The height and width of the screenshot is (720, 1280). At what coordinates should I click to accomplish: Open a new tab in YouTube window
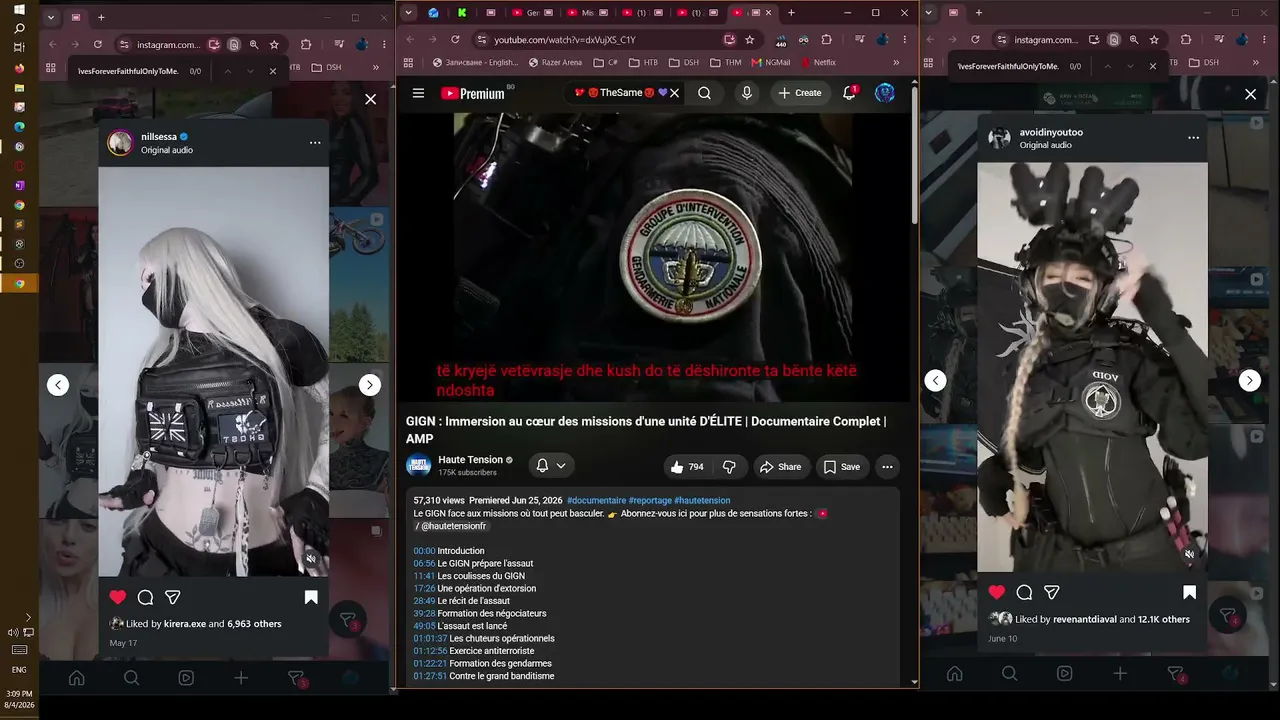tap(791, 13)
